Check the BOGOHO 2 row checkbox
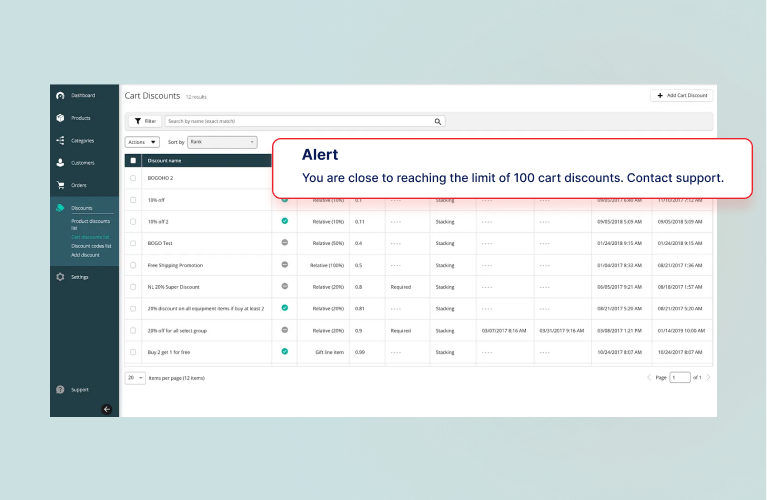 (133, 178)
